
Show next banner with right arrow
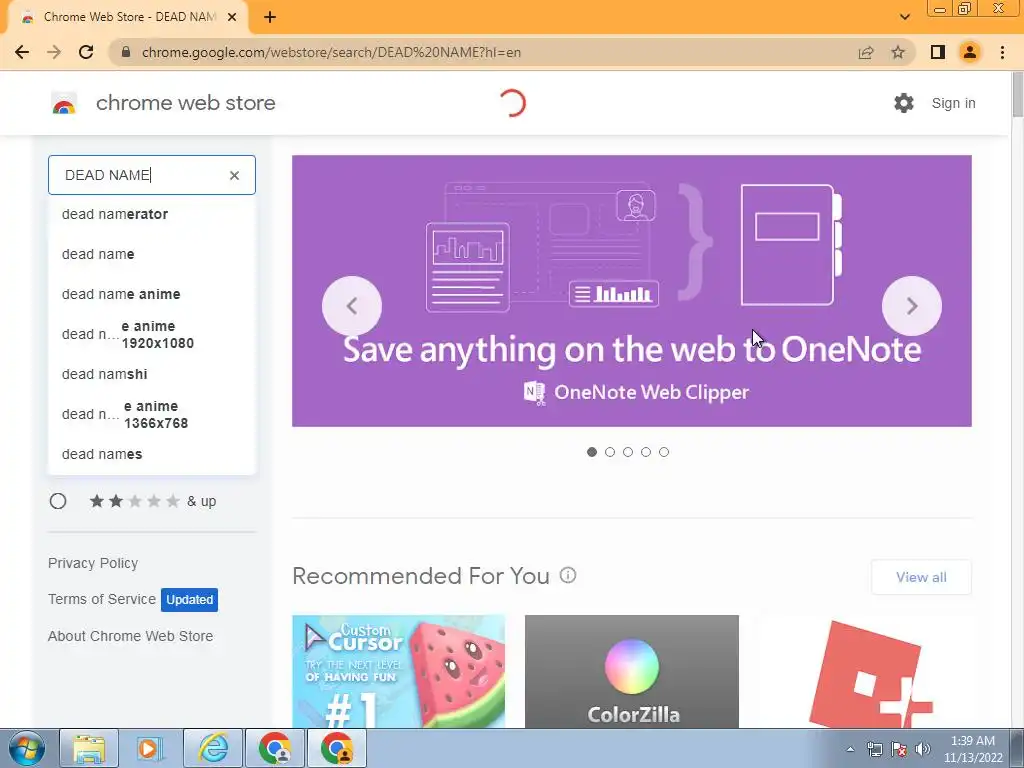(x=912, y=306)
